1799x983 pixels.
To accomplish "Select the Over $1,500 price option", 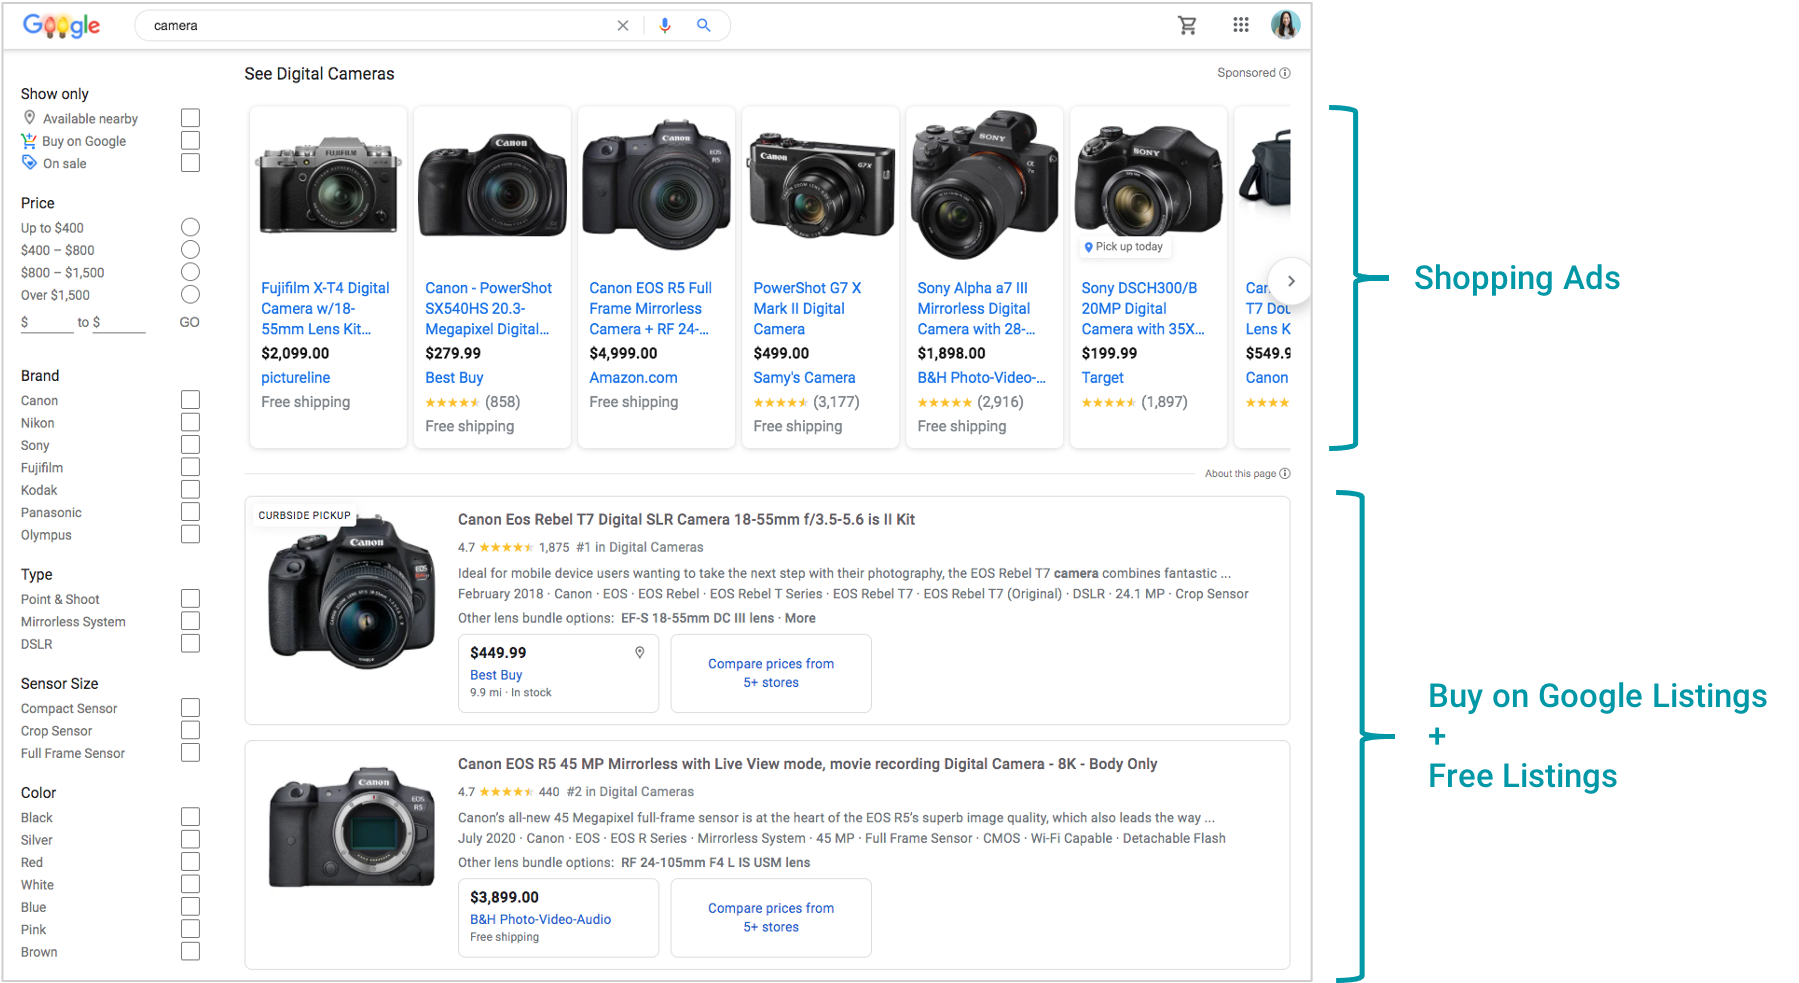I will click(190, 294).
